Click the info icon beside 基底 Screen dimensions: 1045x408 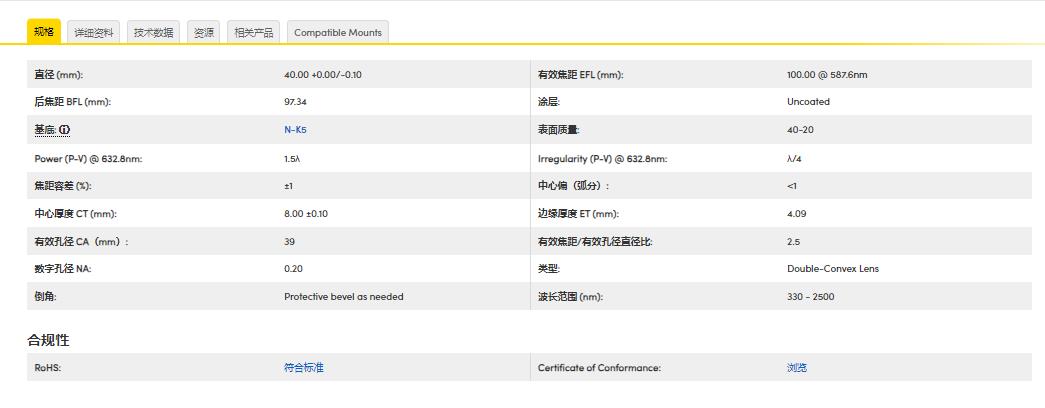(65, 130)
